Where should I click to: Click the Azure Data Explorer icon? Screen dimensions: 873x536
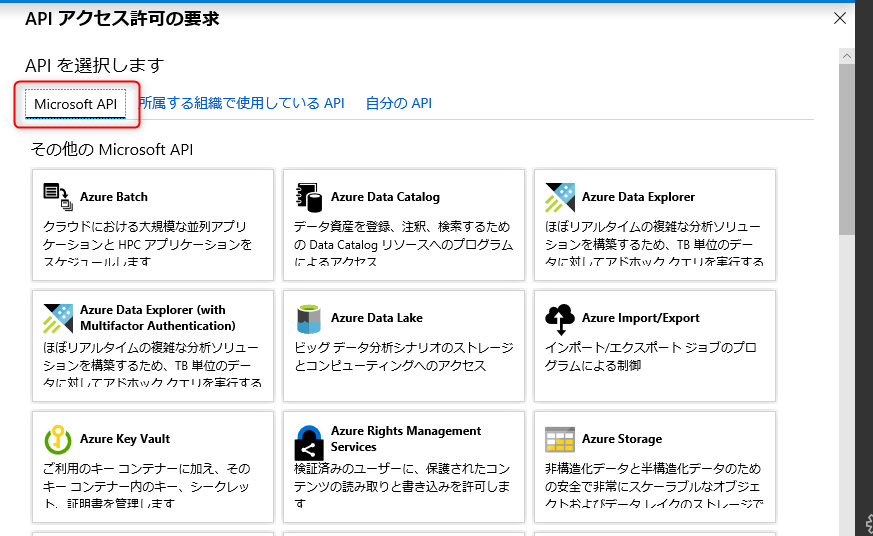[560, 197]
